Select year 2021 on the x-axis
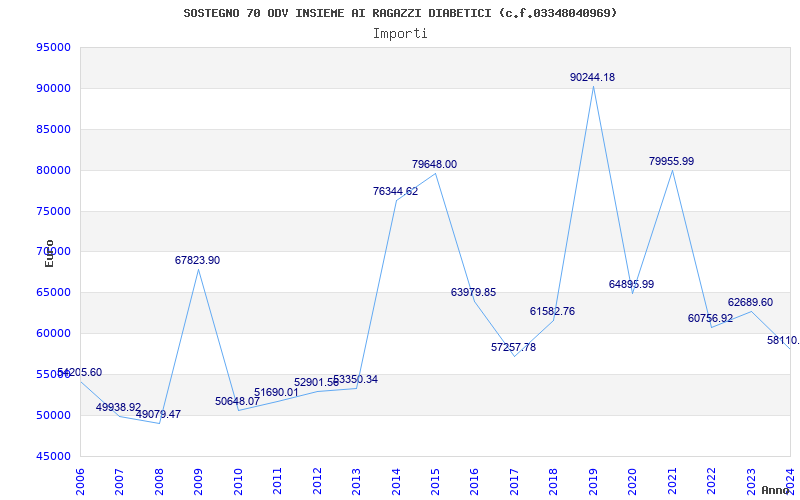Viewport: 800px width, 500px height. pyautogui.click(x=672, y=481)
